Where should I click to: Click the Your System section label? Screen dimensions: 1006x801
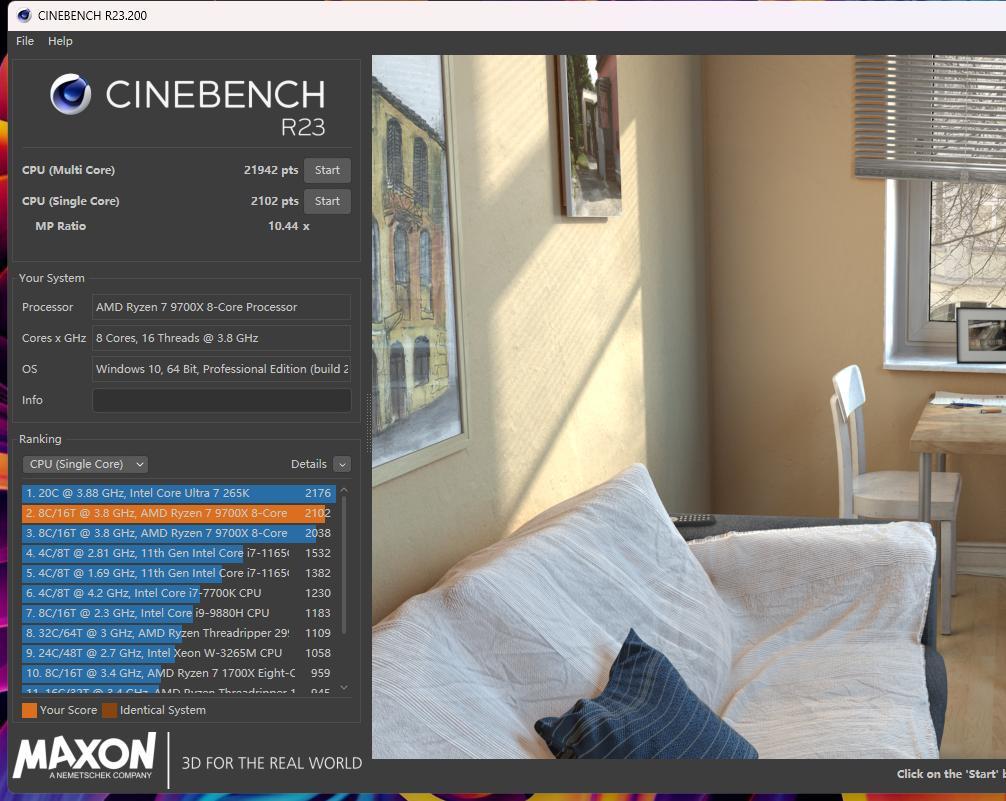click(x=51, y=278)
